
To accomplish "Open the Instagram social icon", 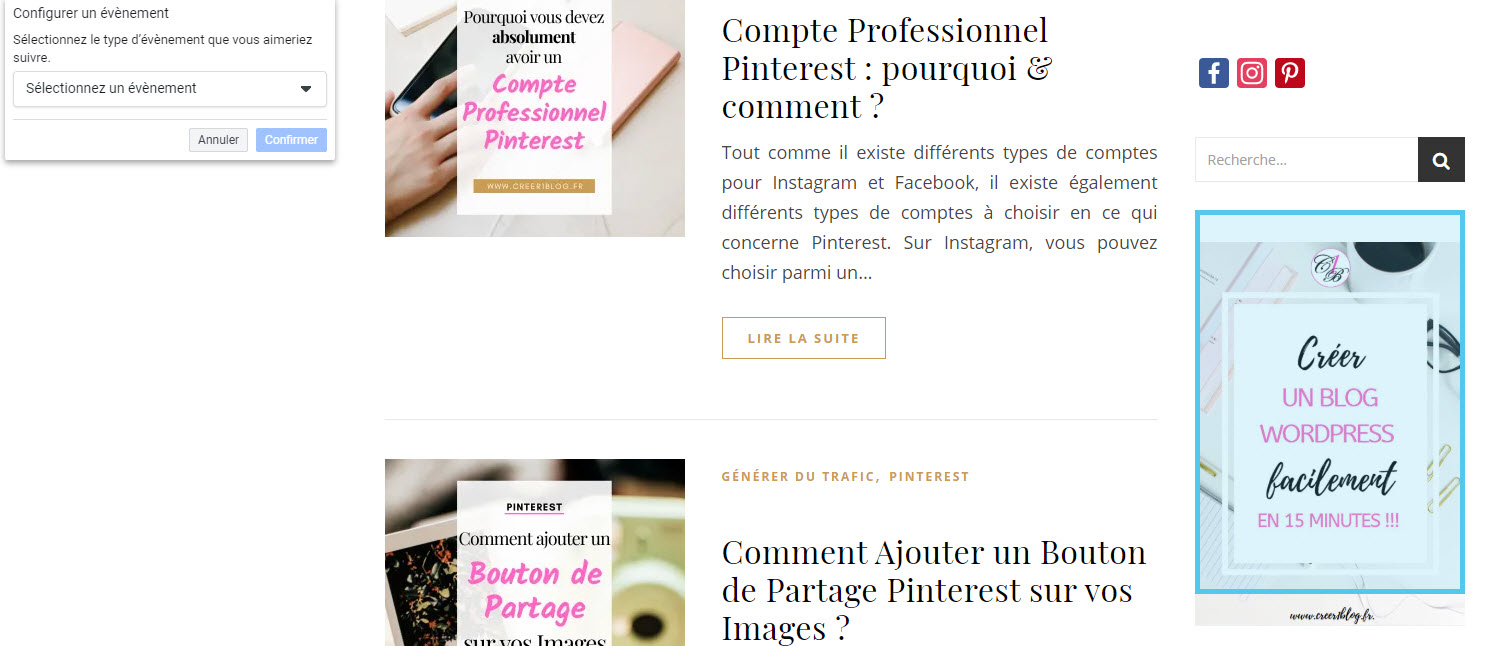I will click(1252, 73).
